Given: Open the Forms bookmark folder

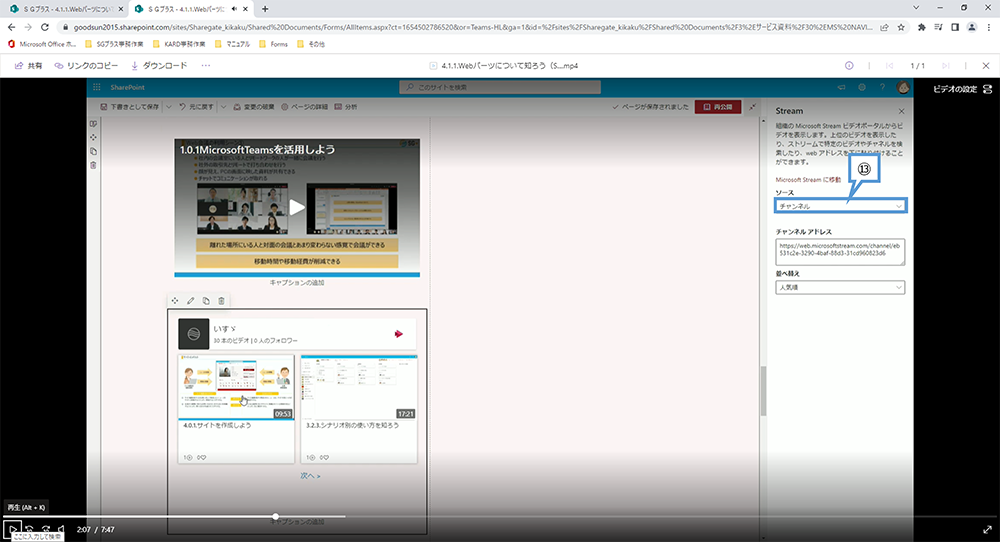Looking at the screenshot, I should tap(274, 44).
